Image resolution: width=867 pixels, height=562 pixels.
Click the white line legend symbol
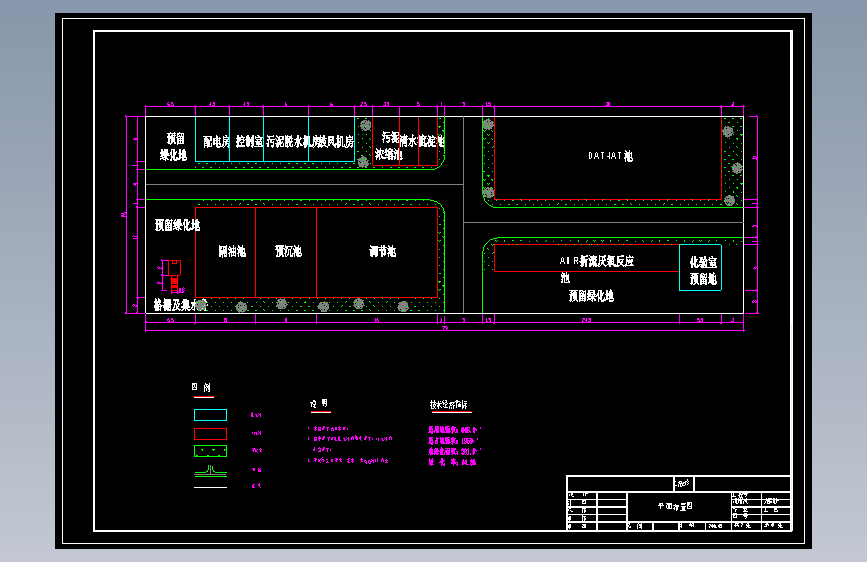click(210, 487)
